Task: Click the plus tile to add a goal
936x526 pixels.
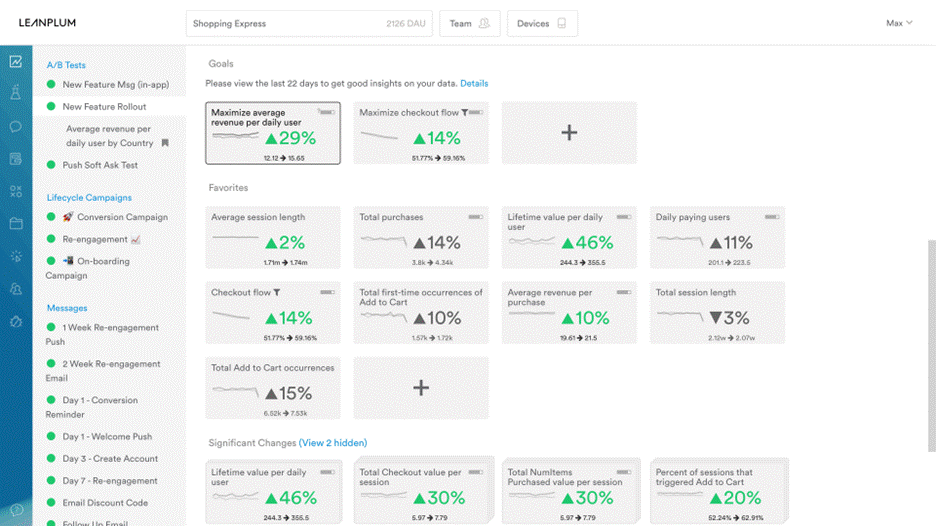Action: [x=569, y=133]
